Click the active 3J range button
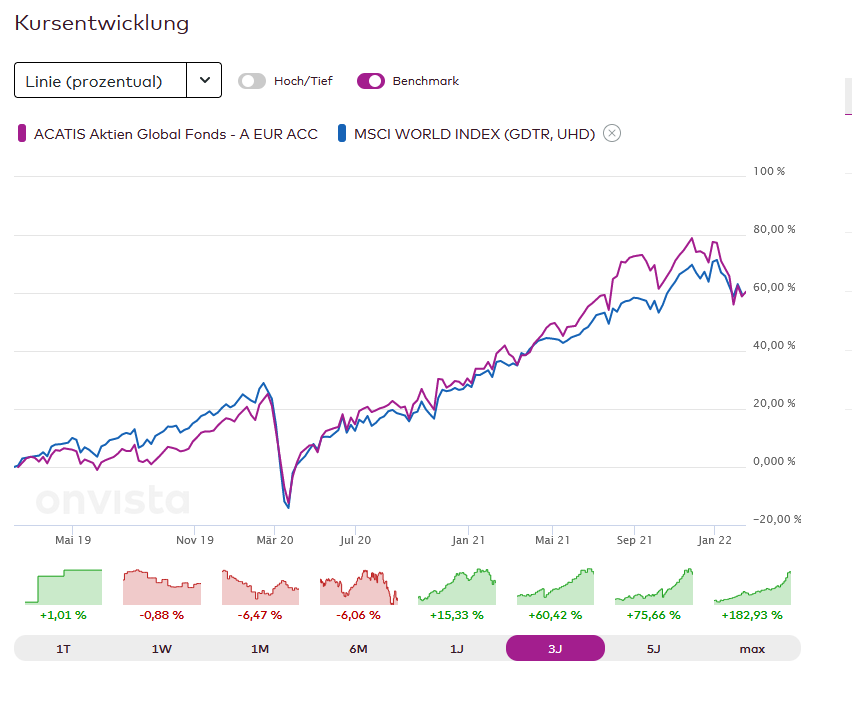 tap(555, 649)
